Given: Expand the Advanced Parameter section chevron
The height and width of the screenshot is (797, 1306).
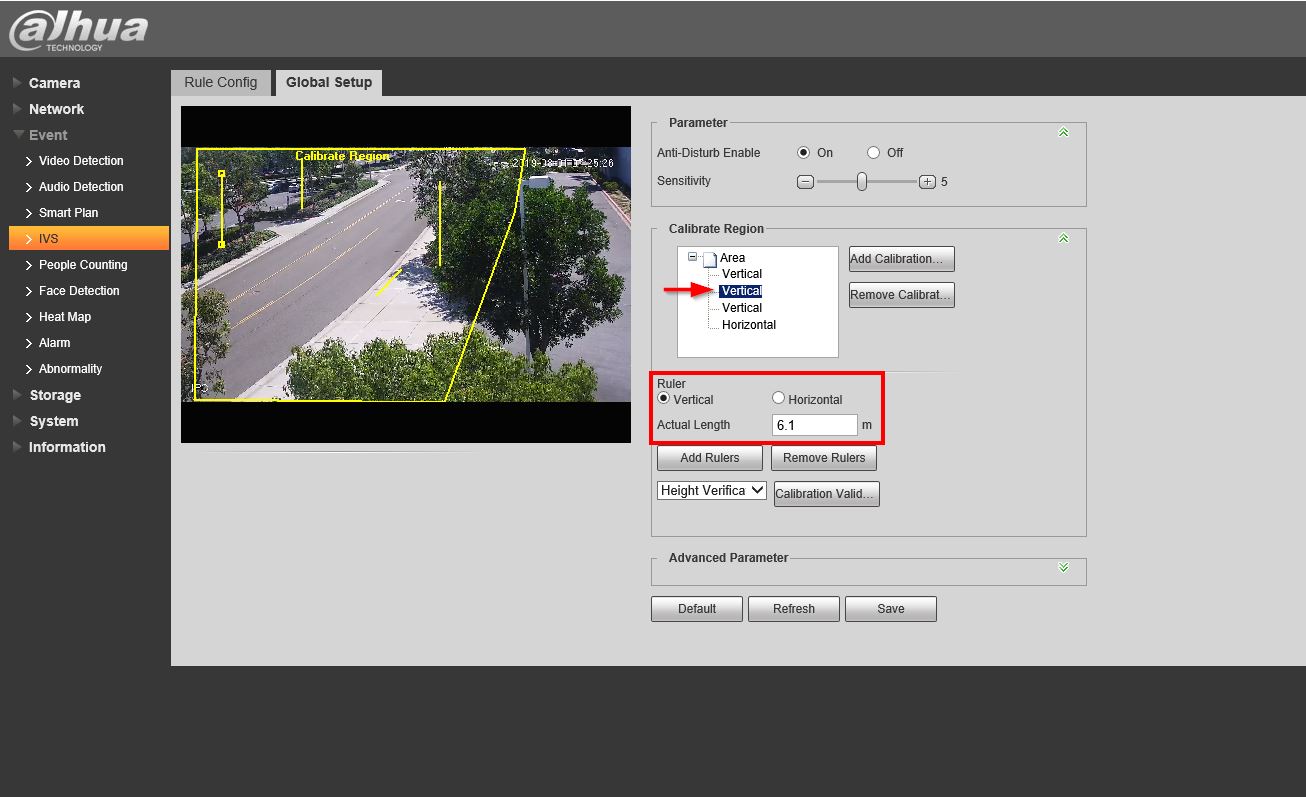Looking at the screenshot, I should tap(1063, 567).
